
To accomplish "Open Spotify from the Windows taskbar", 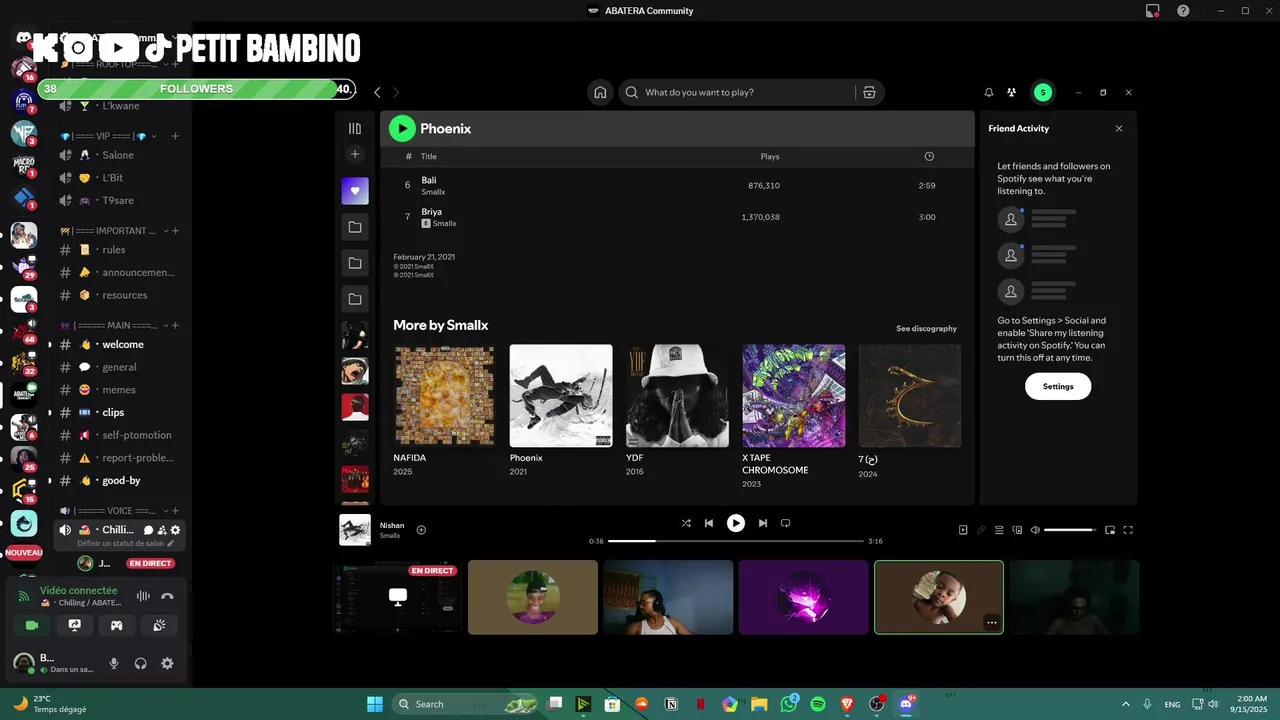I will [x=817, y=704].
